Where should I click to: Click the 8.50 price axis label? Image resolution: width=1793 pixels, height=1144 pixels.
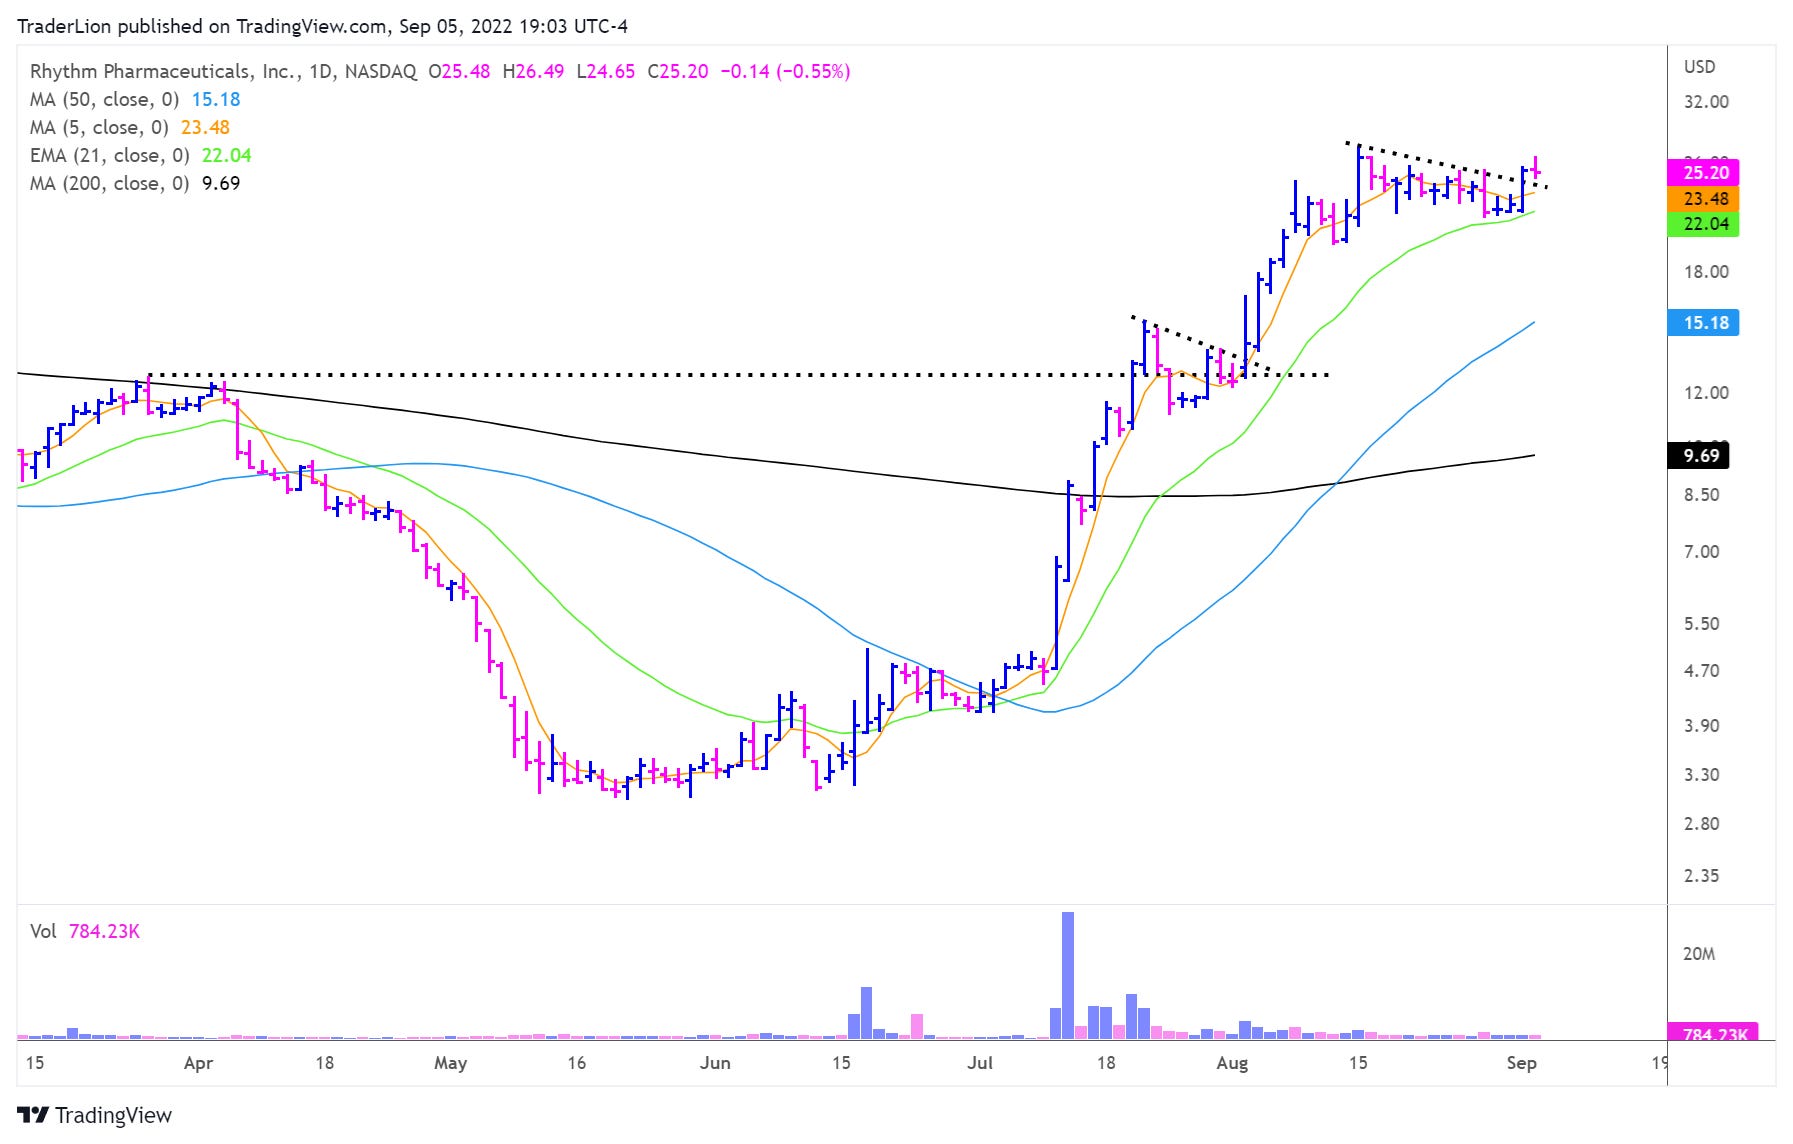pos(1702,495)
